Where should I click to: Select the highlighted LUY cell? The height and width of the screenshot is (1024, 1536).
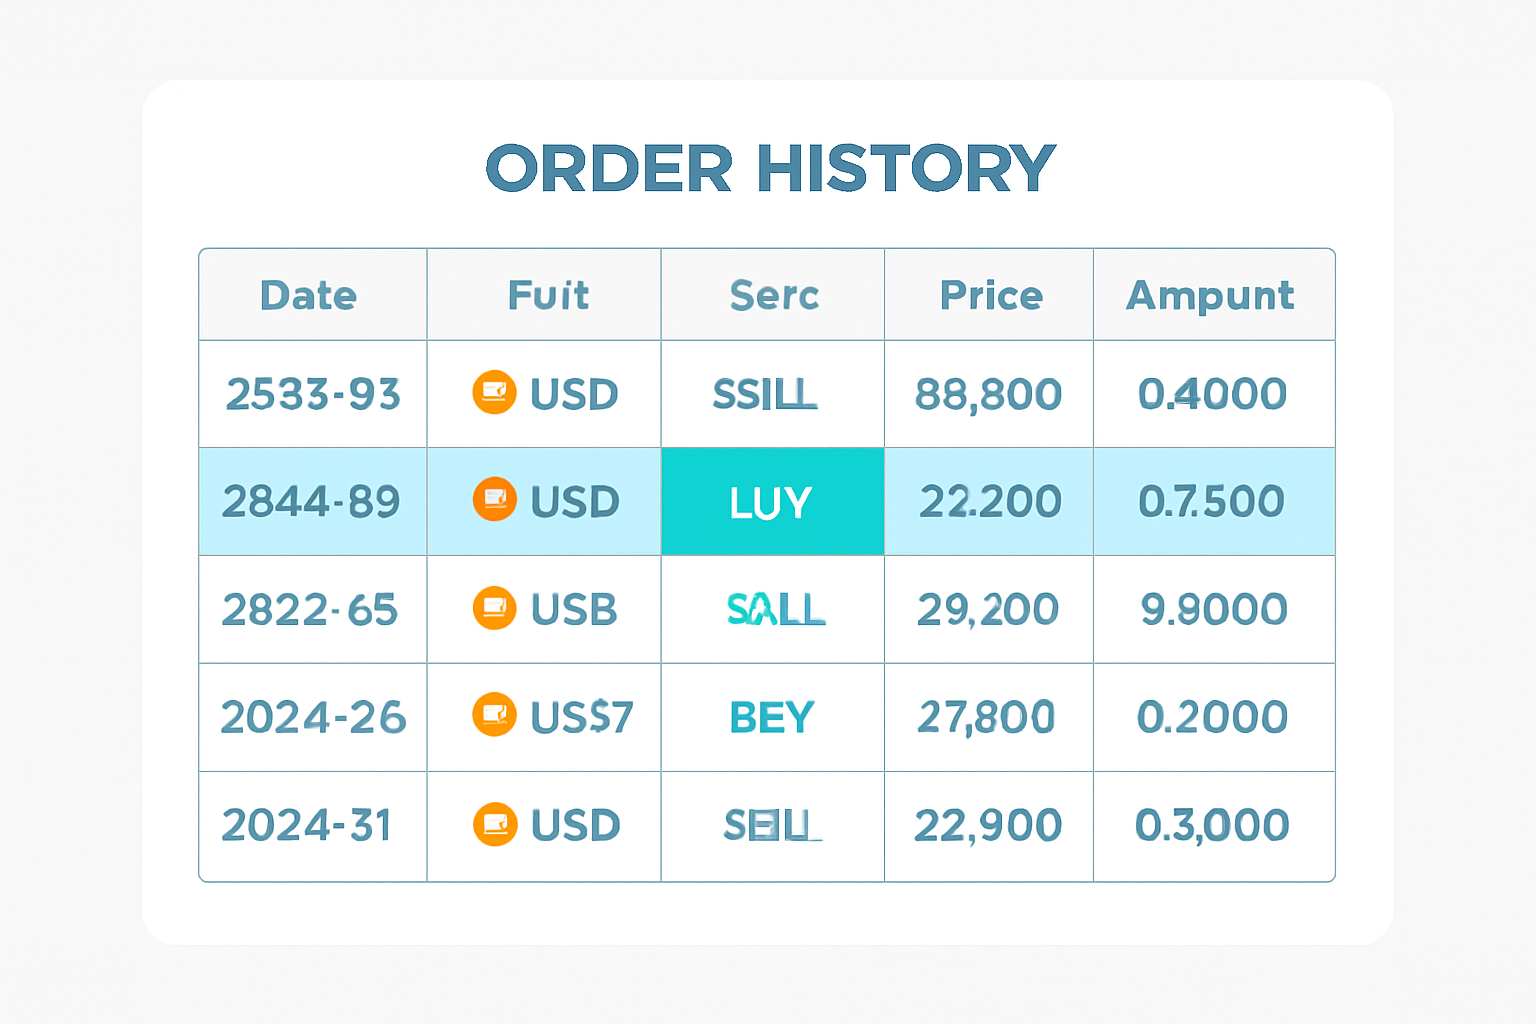point(772,502)
